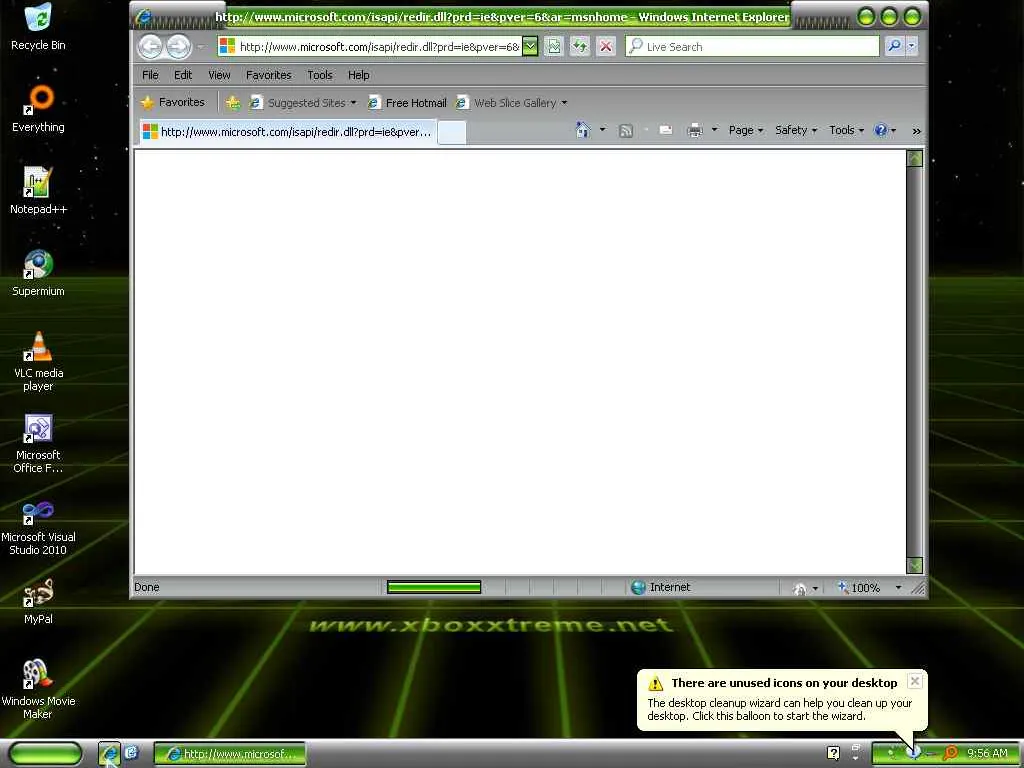Open the View menu
Viewport: 1024px width, 768px height.
coord(219,75)
